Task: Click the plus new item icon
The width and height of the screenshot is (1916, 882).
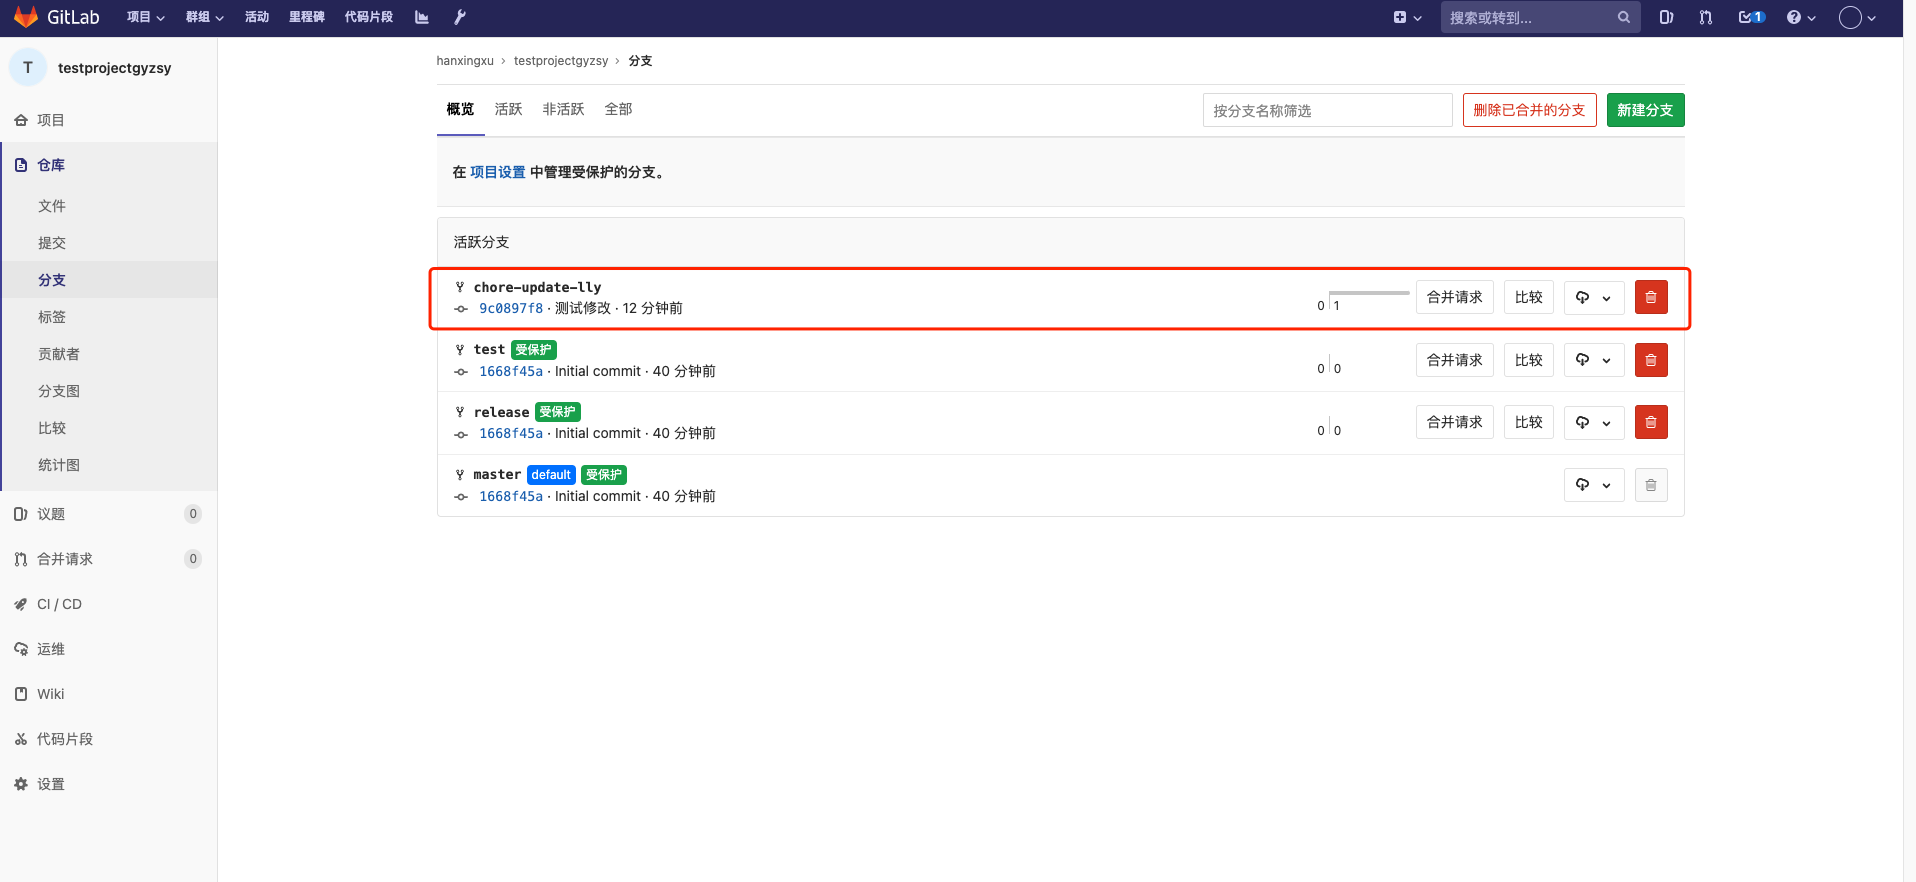Action: (x=1407, y=17)
